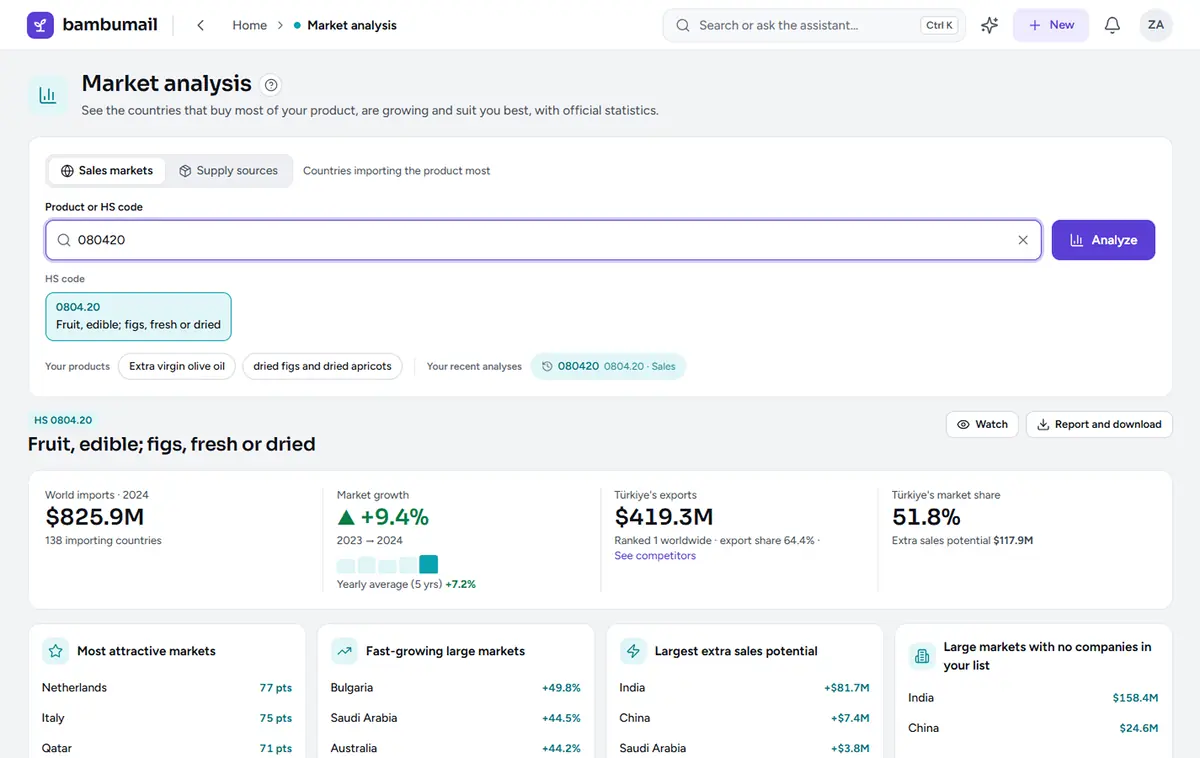This screenshot has width=1200, height=758.
Task: Select Saudi Arabia in Fast-growing large markets
Action: pos(456,718)
